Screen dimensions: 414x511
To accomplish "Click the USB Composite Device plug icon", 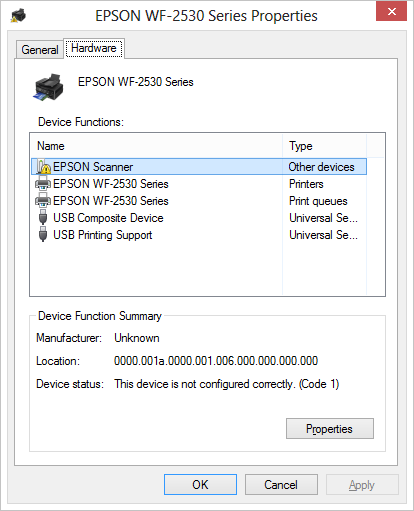I will (x=43, y=218).
